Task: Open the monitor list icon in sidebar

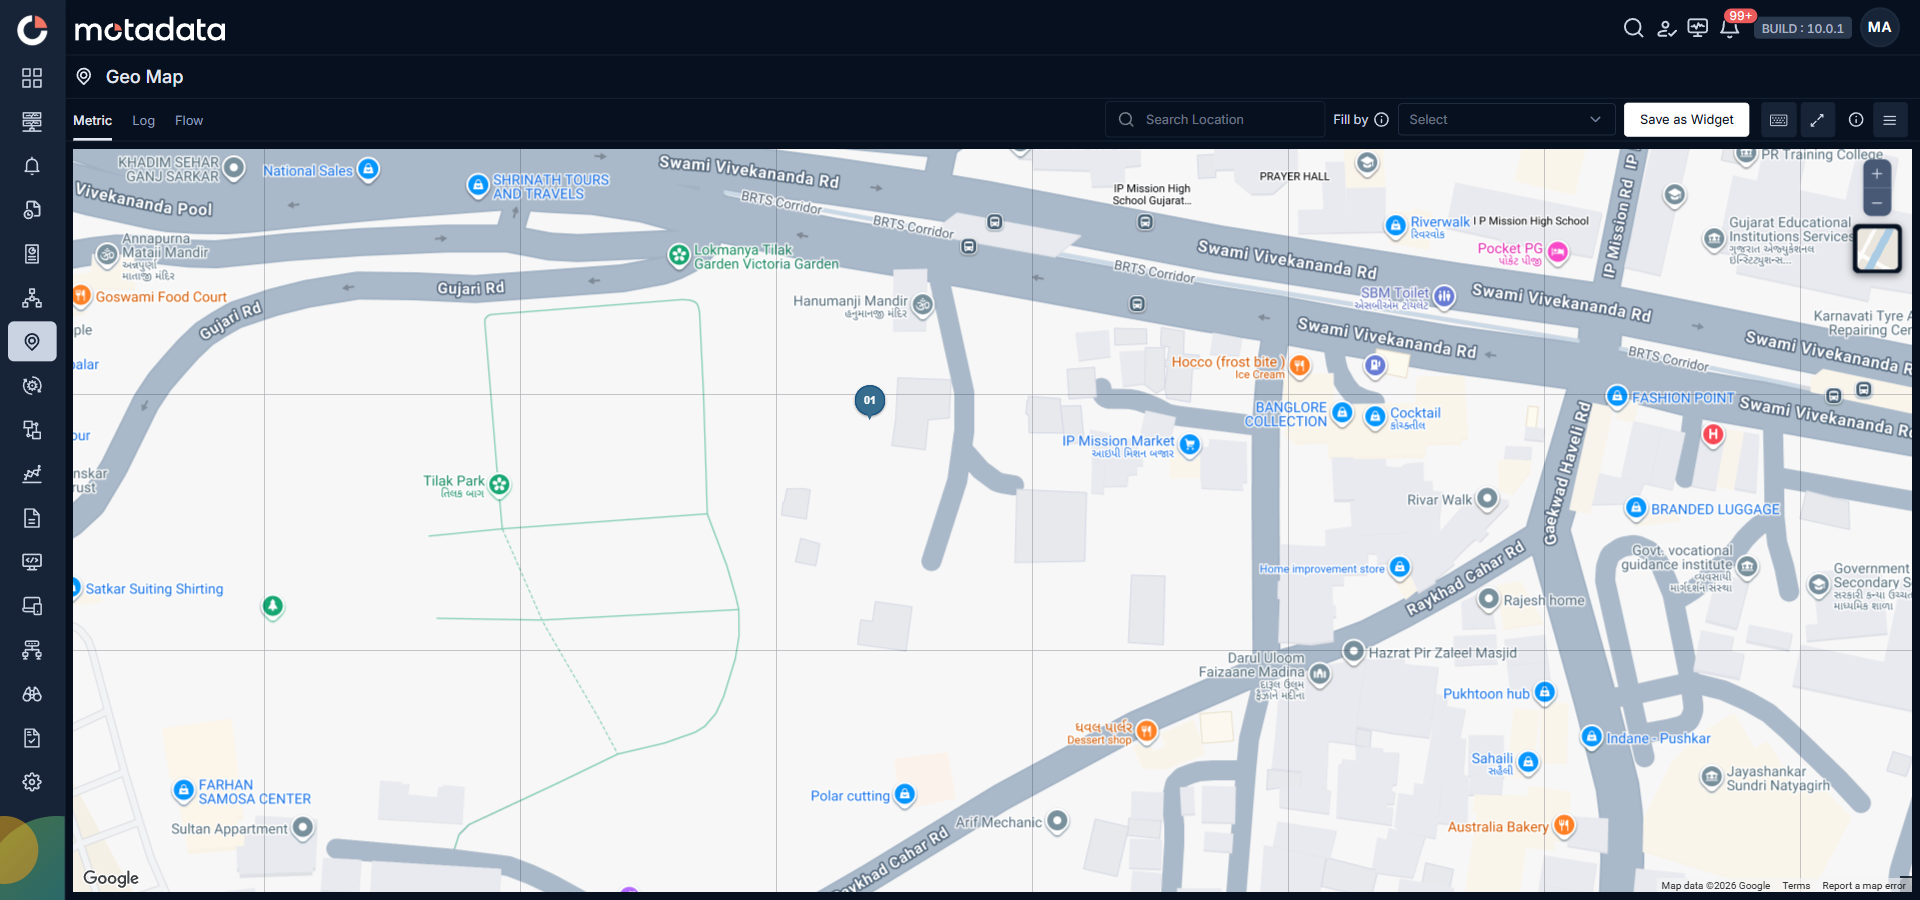Action: tap(32, 122)
